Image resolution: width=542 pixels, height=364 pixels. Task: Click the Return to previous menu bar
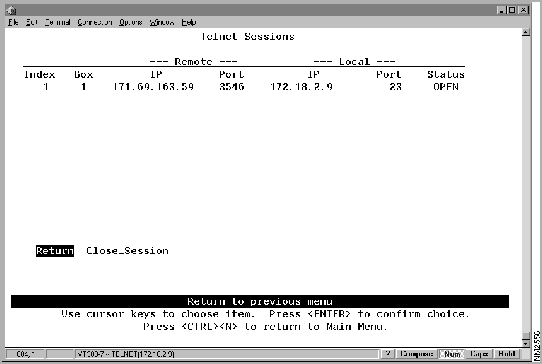[260, 301]
